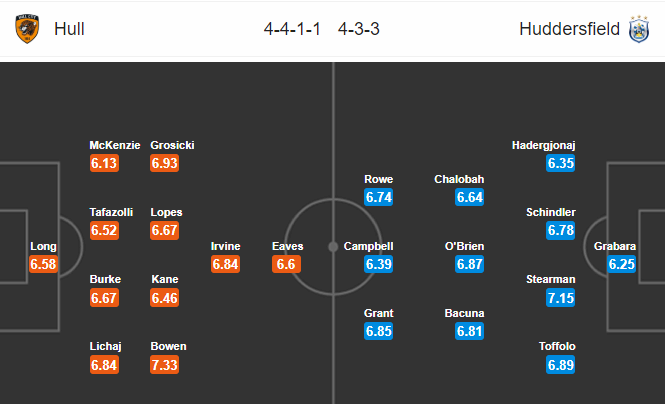This screenshot has height=404, width=665.
Task: Open player Hadergjonaj's name
Action: [x=543, y=145]
